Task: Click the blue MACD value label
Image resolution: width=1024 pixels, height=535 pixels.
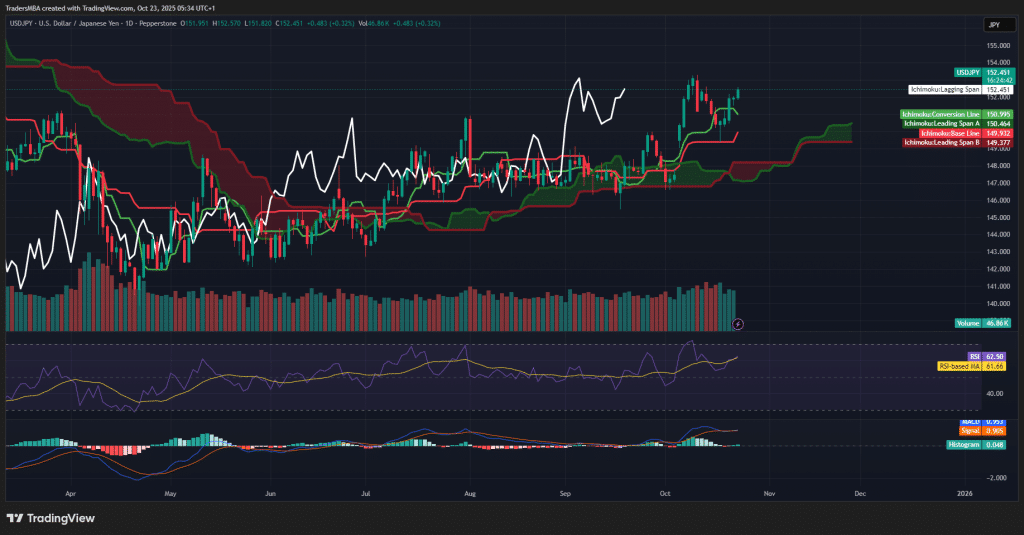Action: (x=983, y=422)
